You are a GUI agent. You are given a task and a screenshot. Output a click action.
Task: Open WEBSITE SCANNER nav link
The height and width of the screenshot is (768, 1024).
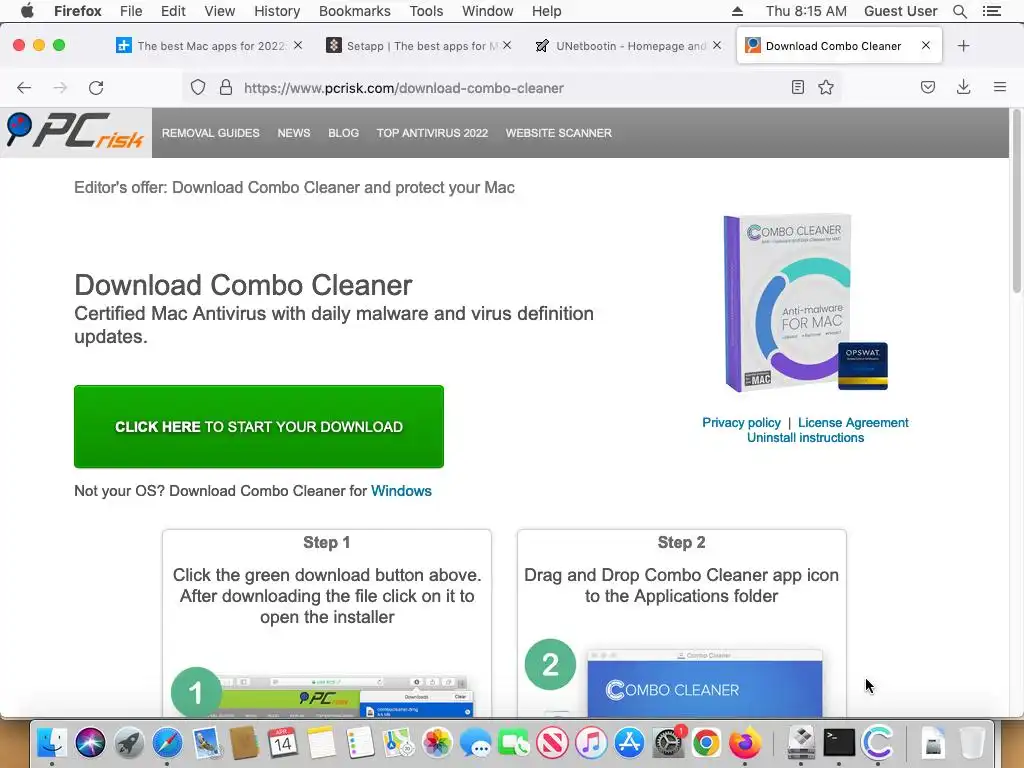(x=558, y=133)
